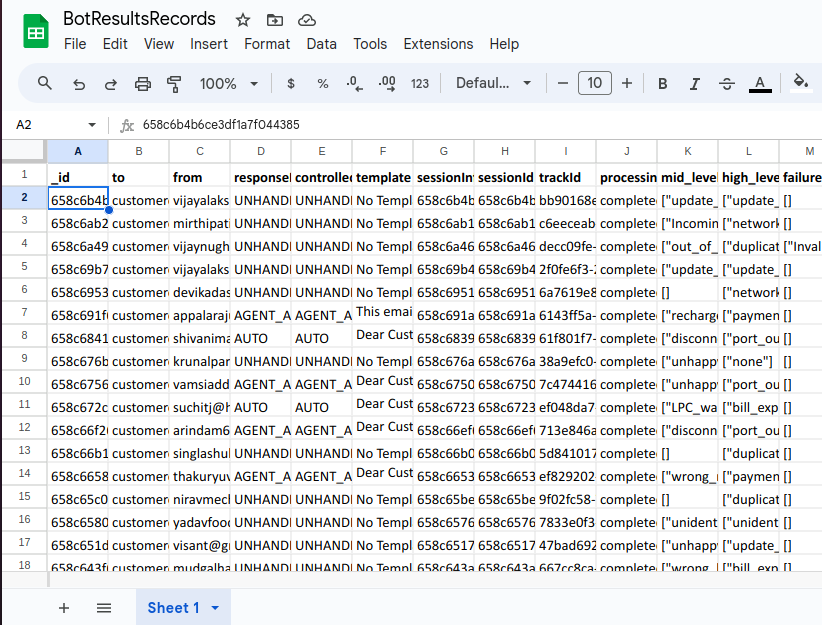822x625 pixels.
Task: Select the paint format roller icon
Action: (175, 84)
